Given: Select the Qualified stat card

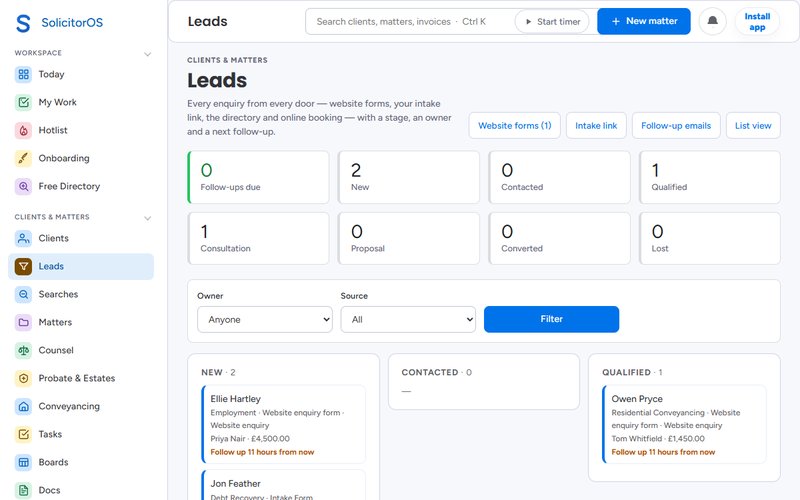Looking at the screenshot, I should click(710, 177).
